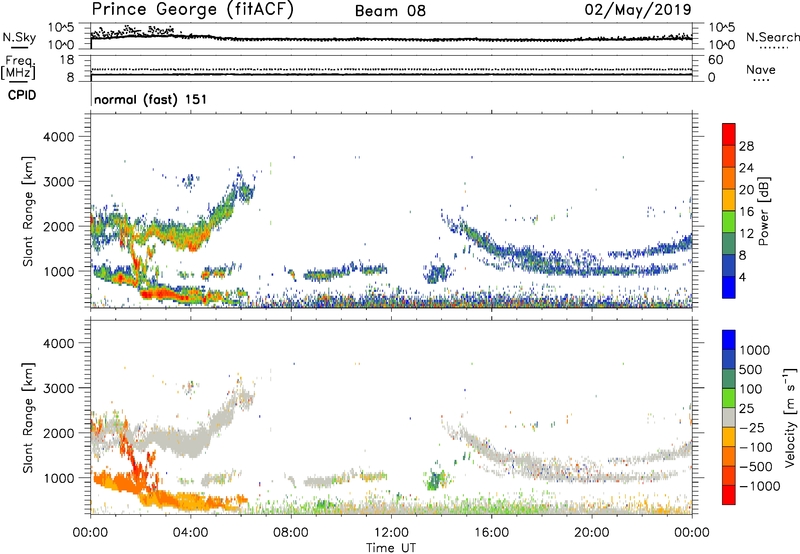The image size is (800, 554).
Task: Pick the yellow-orange 16–20 dB power color segment
Action: [x=729, y=200]
